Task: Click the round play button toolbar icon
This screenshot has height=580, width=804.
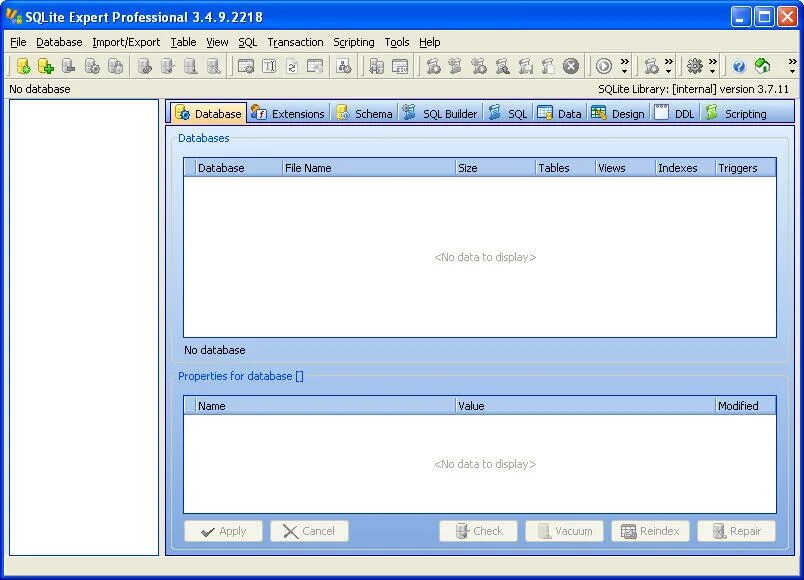Action: [604, 66]
